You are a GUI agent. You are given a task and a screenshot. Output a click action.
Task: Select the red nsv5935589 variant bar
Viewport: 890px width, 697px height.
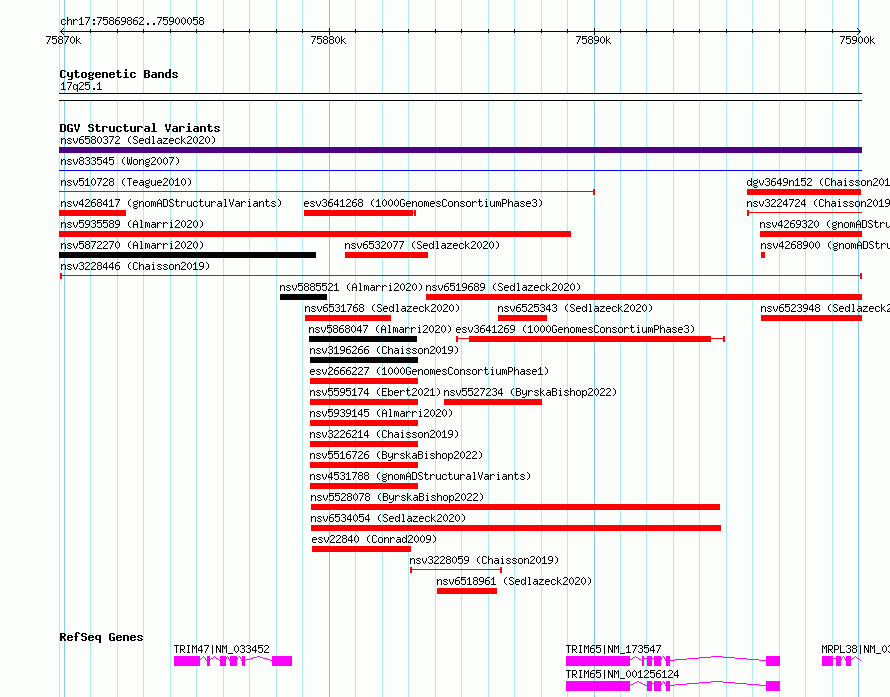click(315, 234)
